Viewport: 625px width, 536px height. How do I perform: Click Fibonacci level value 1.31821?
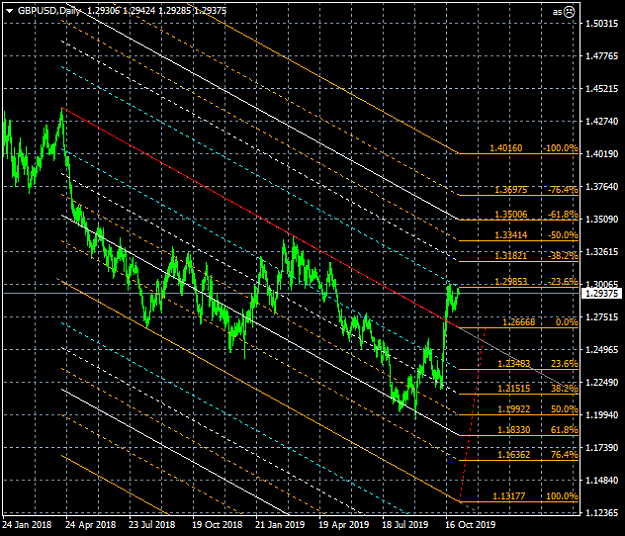click(x=511, y=256)
